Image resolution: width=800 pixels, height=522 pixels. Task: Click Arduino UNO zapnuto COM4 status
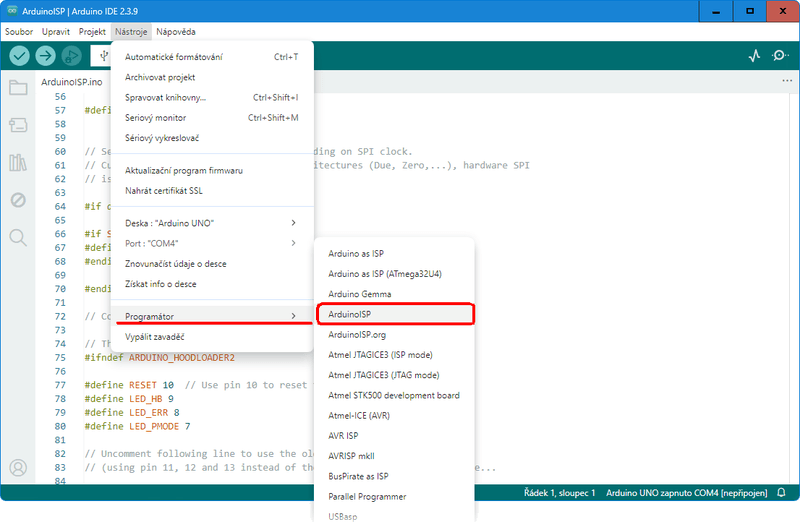tap(686, 493)
